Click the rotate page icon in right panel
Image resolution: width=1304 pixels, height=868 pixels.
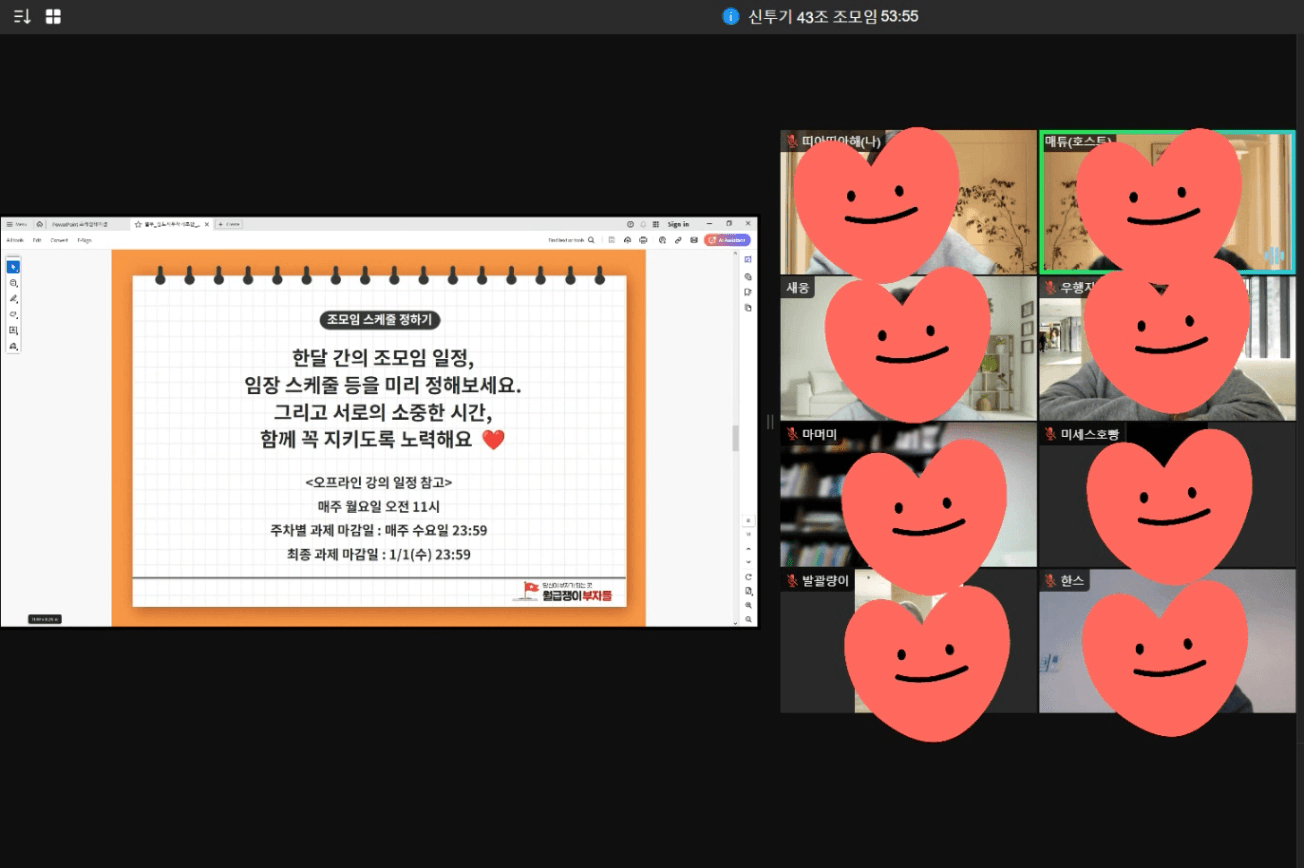point(748,577)
